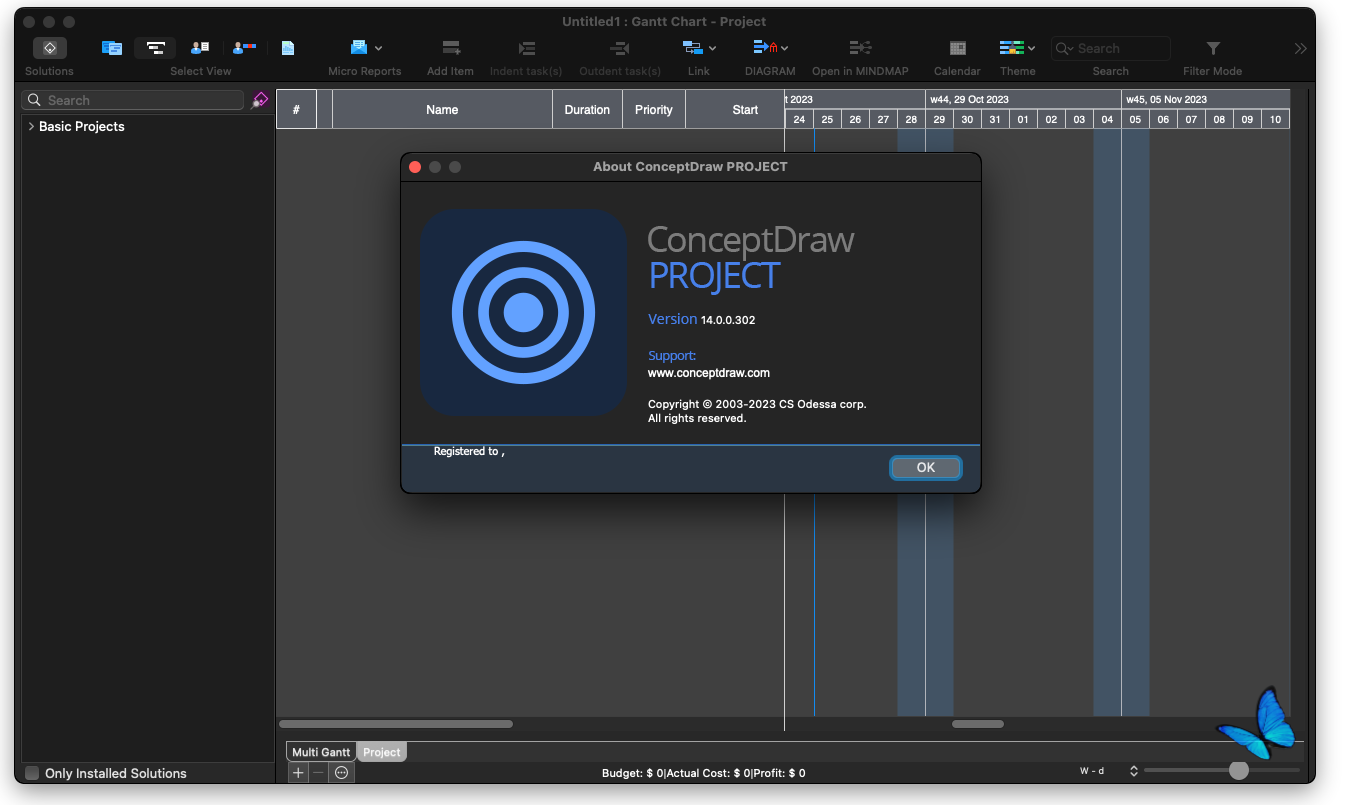Screen dimensions: 1346x805
Task: Click the Add Item icon
Action: pos(450,48)
